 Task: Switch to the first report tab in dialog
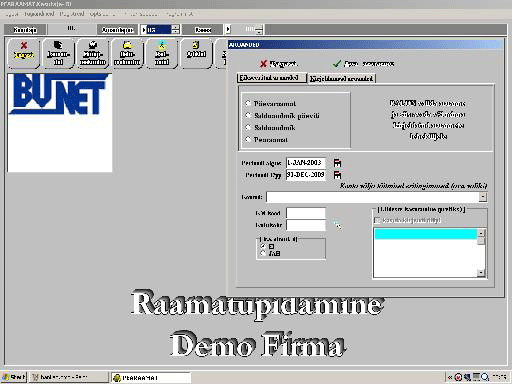coord(272,78)
